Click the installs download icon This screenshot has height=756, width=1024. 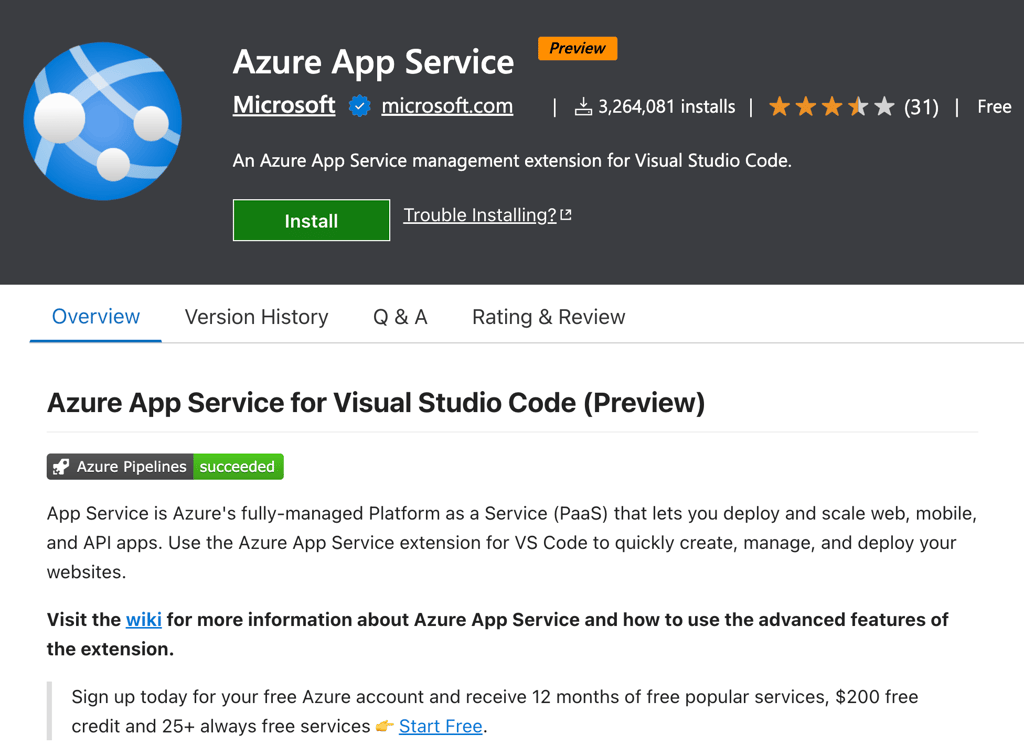click(x=583, y=106)
